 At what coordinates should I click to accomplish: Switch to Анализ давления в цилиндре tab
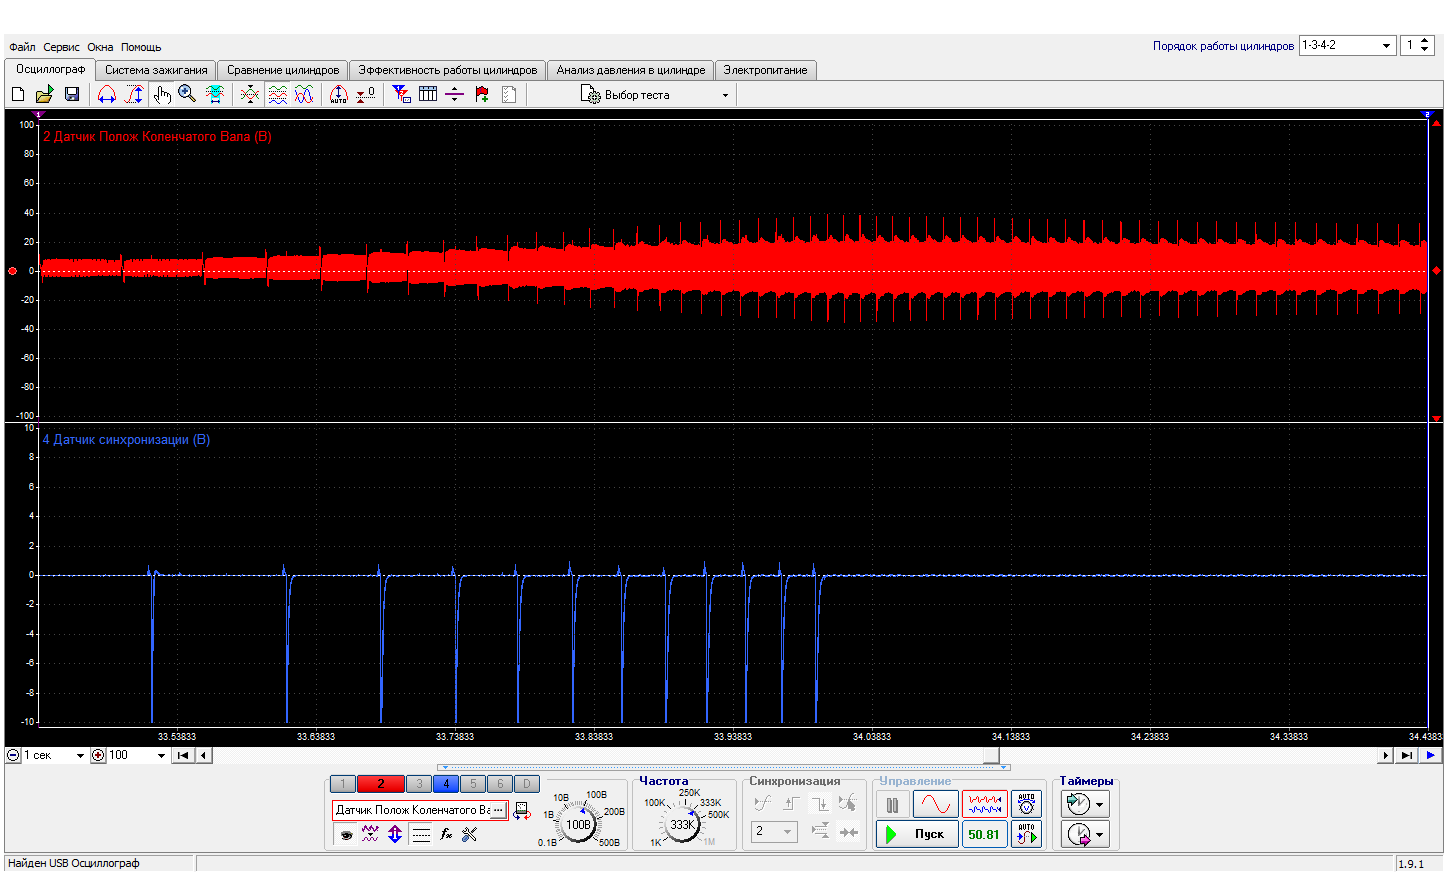pos(631,70)
